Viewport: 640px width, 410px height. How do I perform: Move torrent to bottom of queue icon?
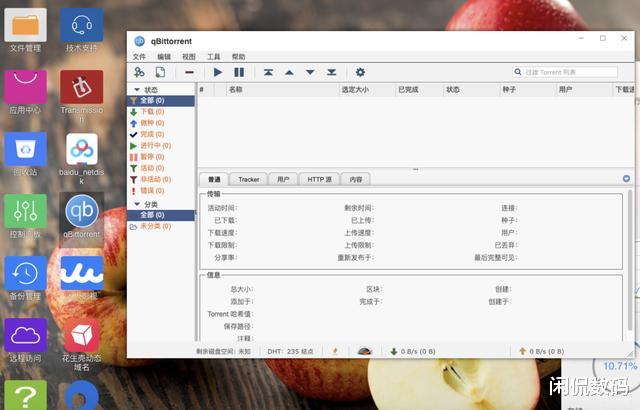point(331,72)
